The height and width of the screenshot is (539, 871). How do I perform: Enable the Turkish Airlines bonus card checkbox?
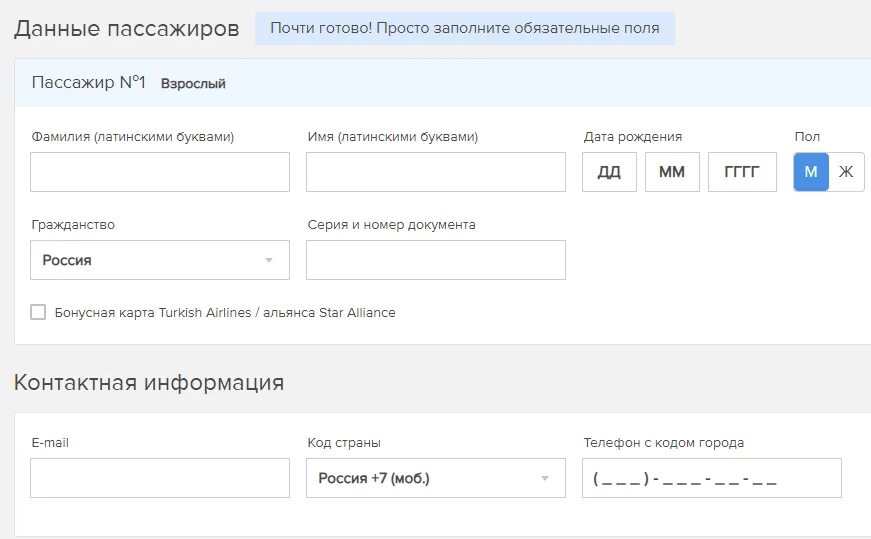pyautogui.click(x=38, y=312)
